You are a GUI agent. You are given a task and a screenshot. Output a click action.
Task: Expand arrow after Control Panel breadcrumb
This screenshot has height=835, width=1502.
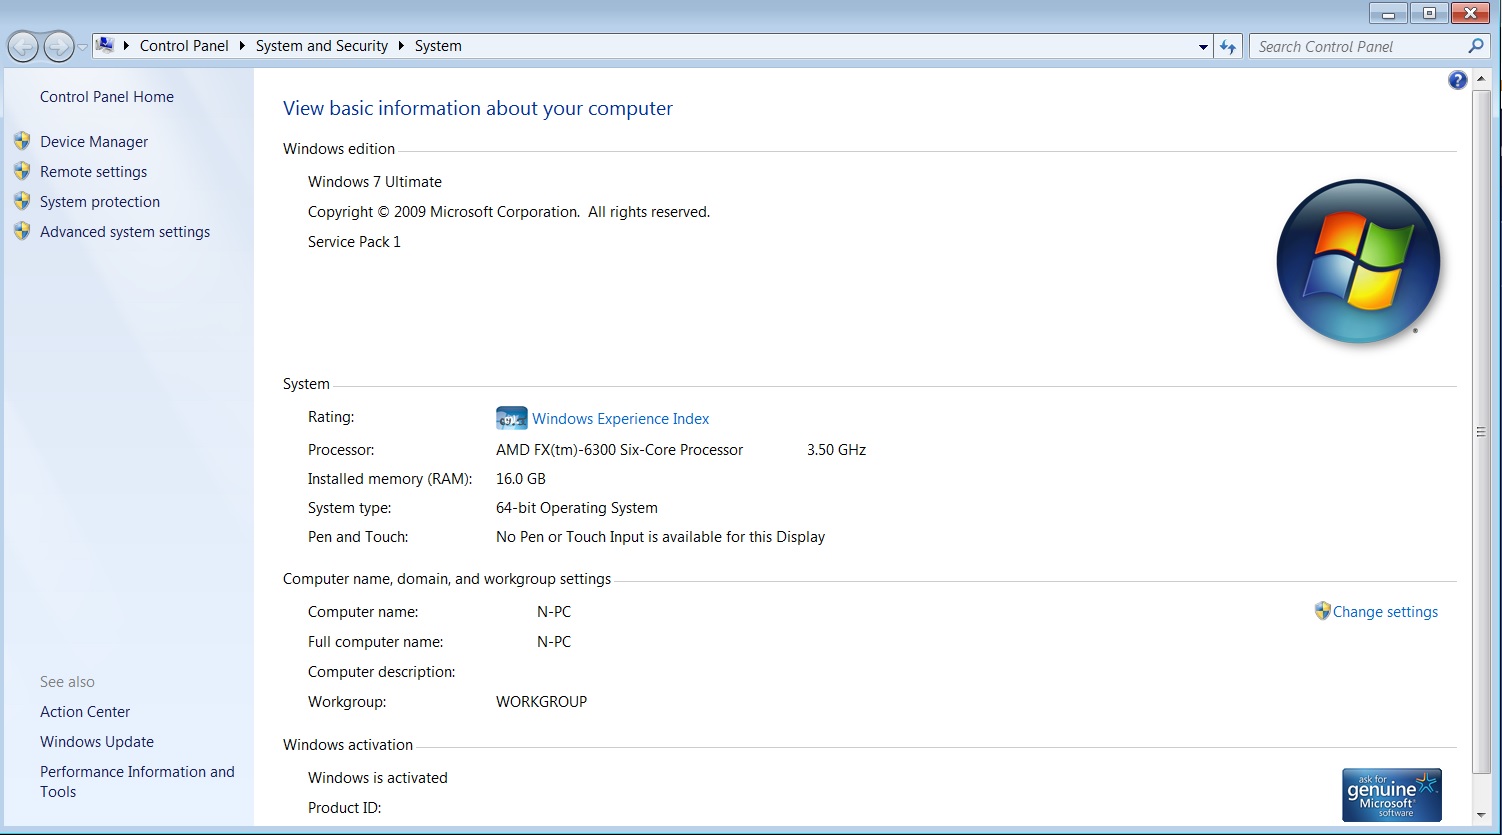[x=243, y=46]
